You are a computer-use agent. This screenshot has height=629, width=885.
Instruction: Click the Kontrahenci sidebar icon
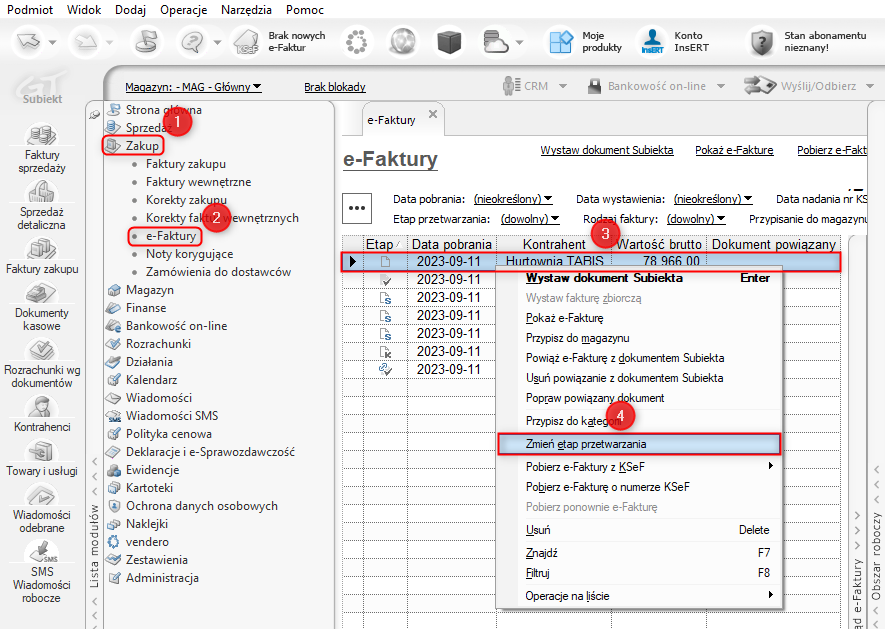coord(41,408)
